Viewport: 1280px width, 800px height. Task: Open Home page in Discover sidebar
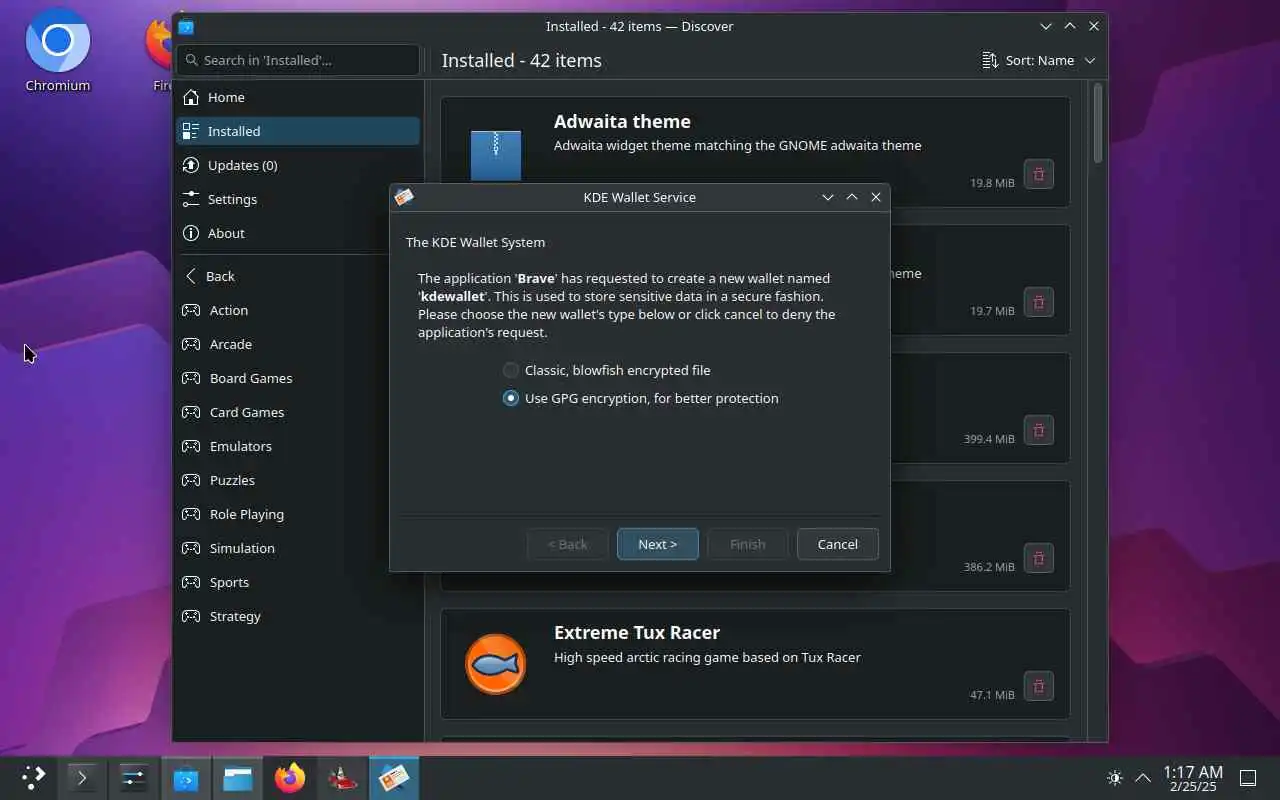point(298,97)
